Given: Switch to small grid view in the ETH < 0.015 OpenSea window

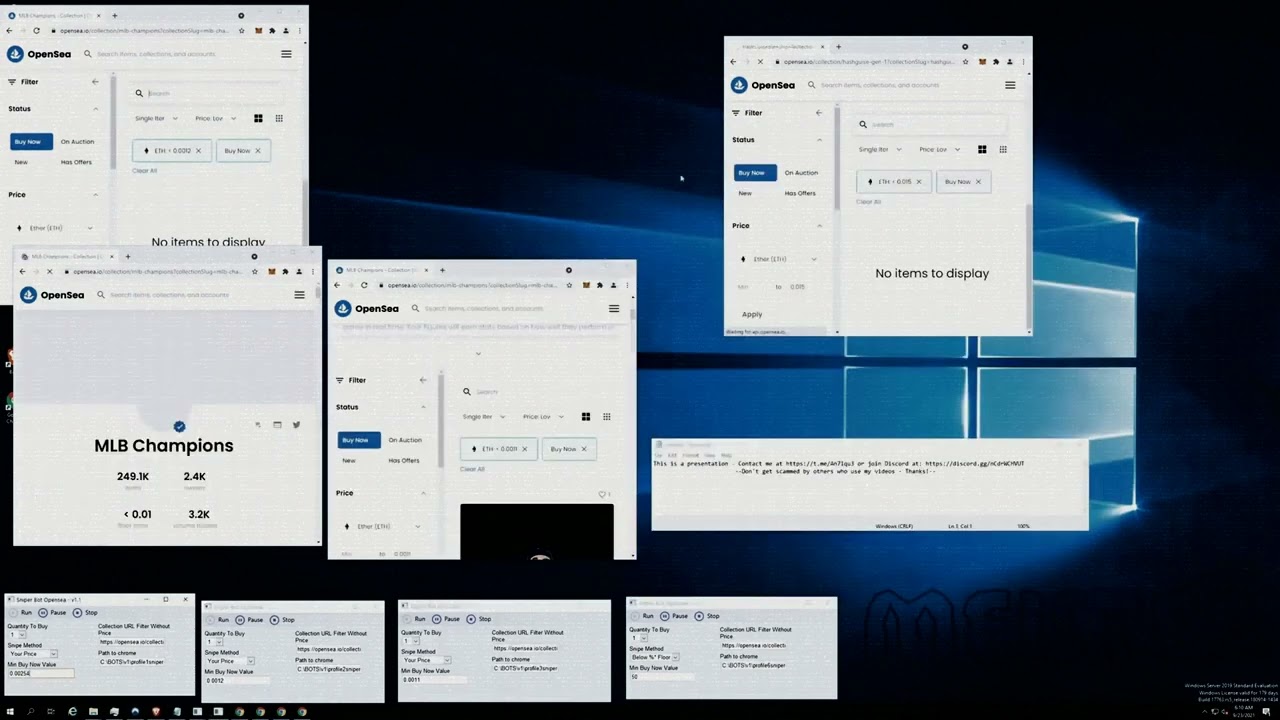Looking at the screenshot, I should [1003, 149].
